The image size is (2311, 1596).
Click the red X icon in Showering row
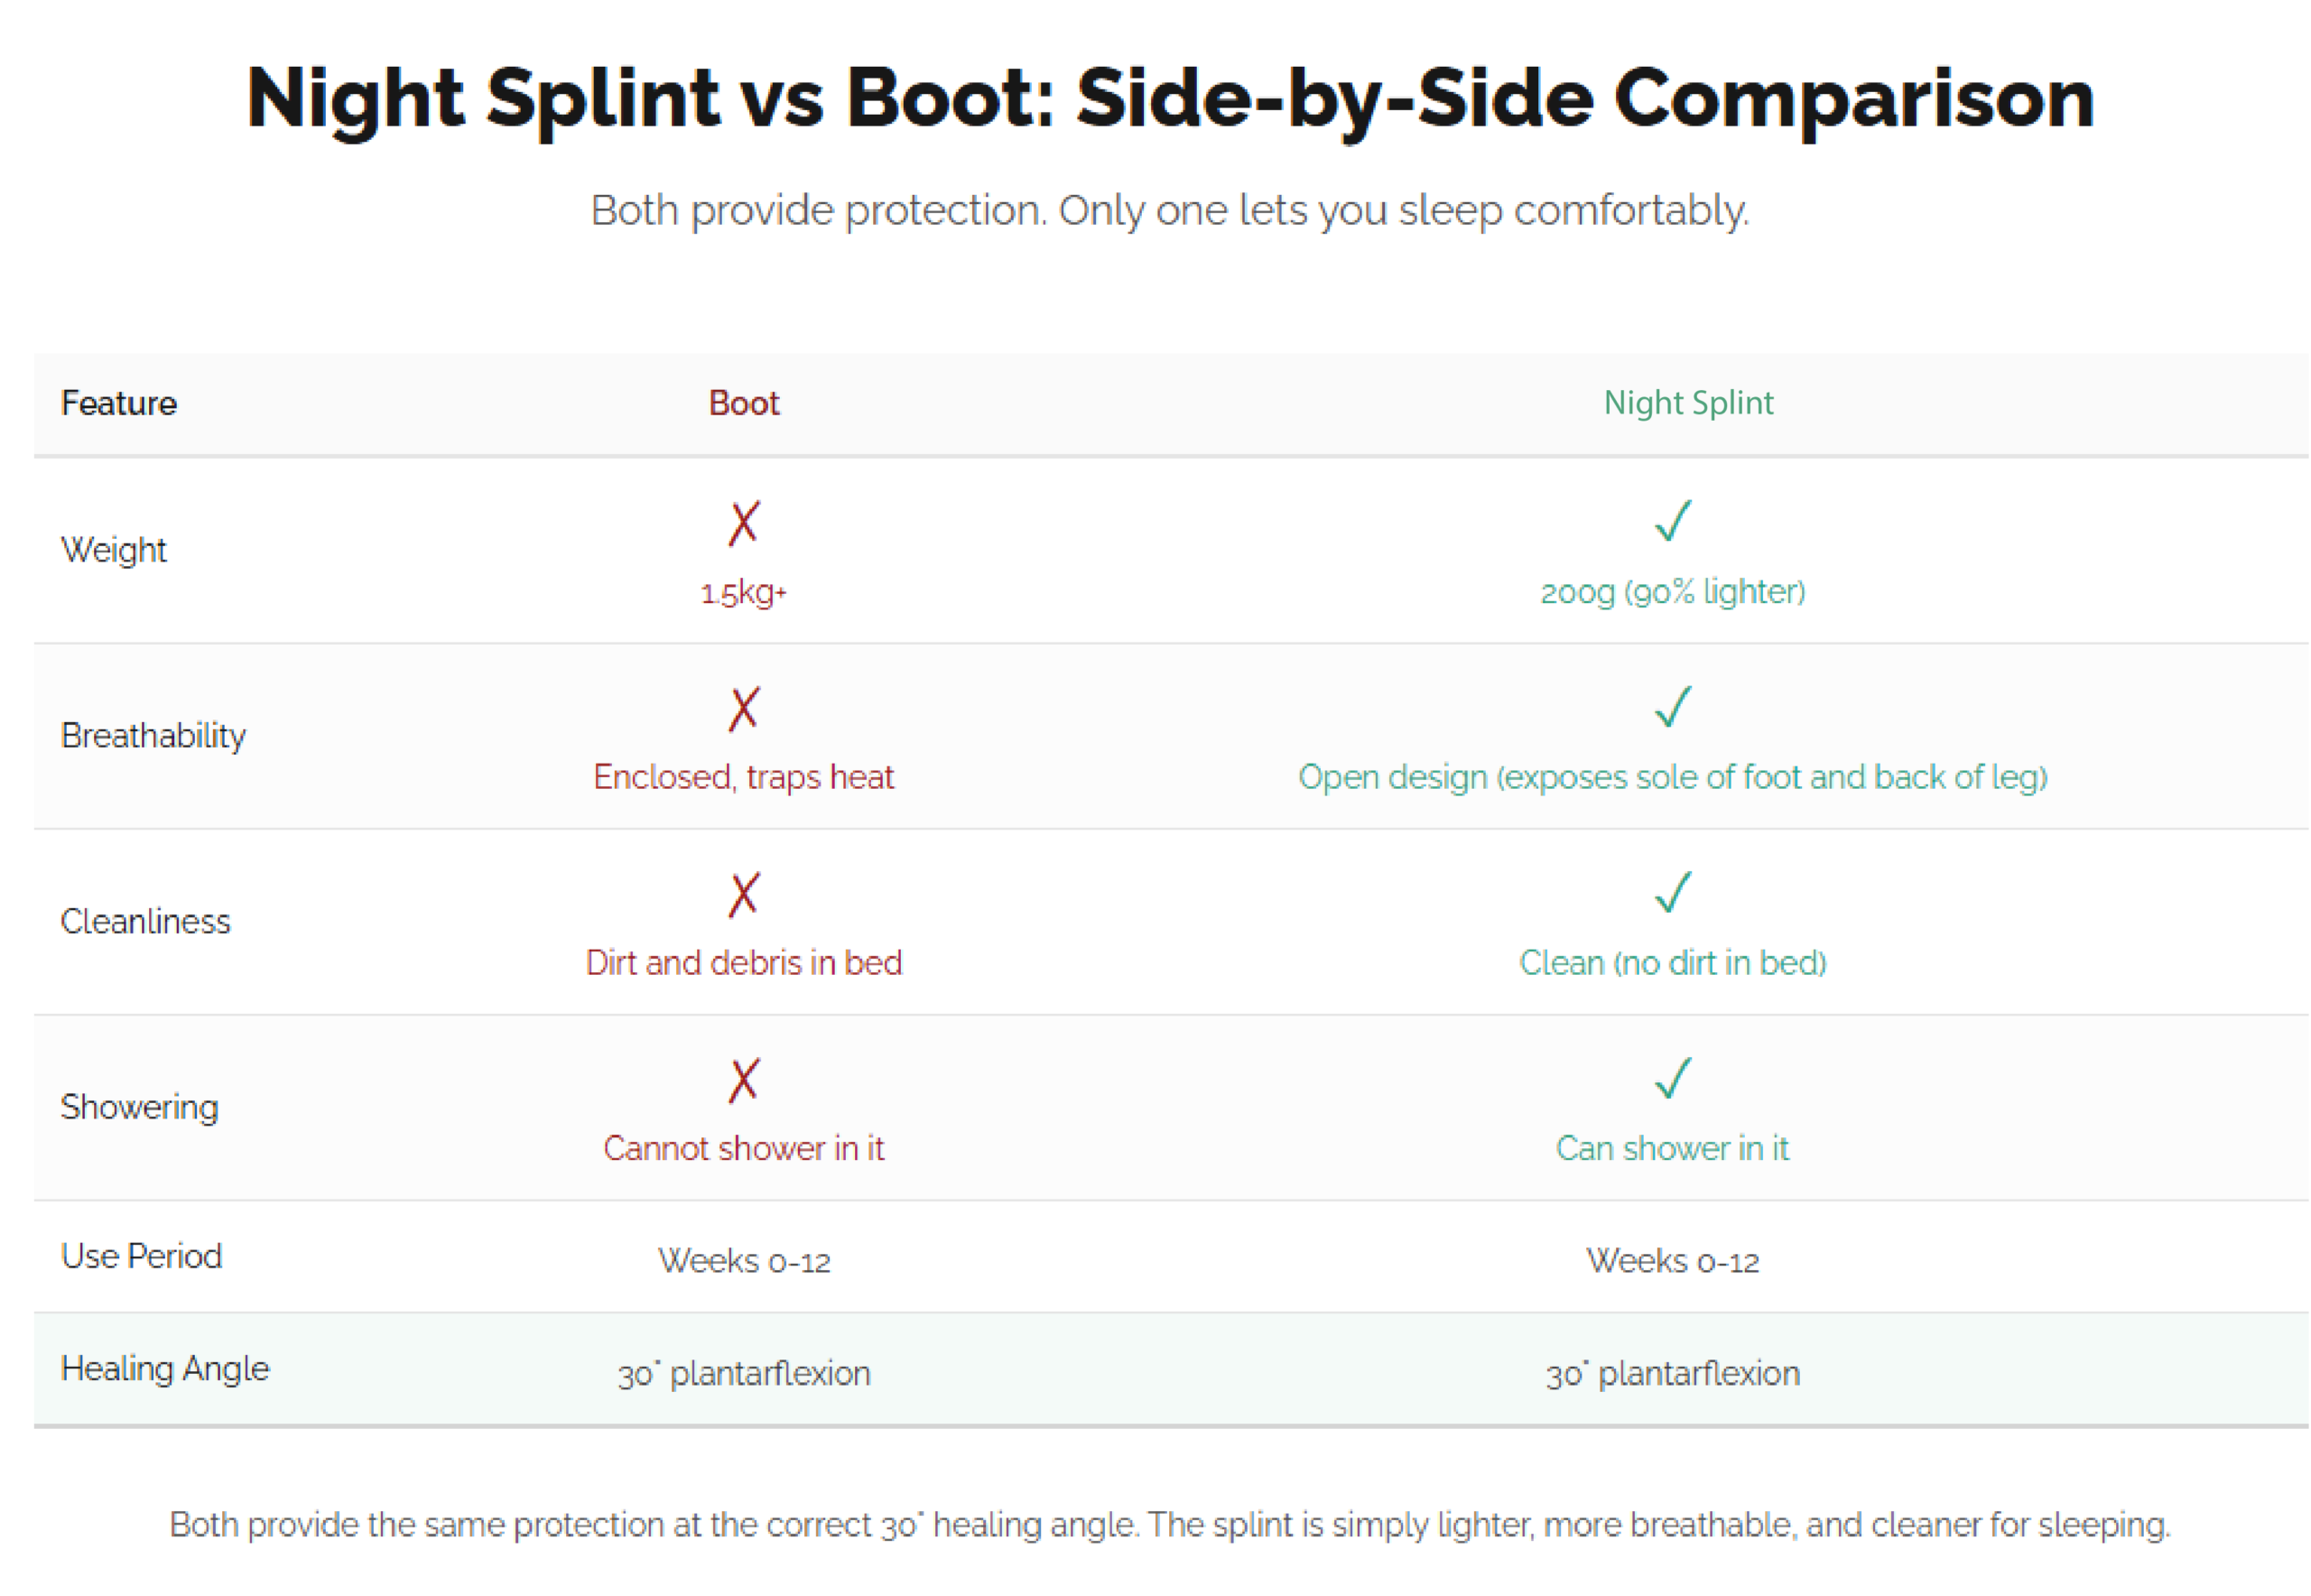coord(743,1081)
